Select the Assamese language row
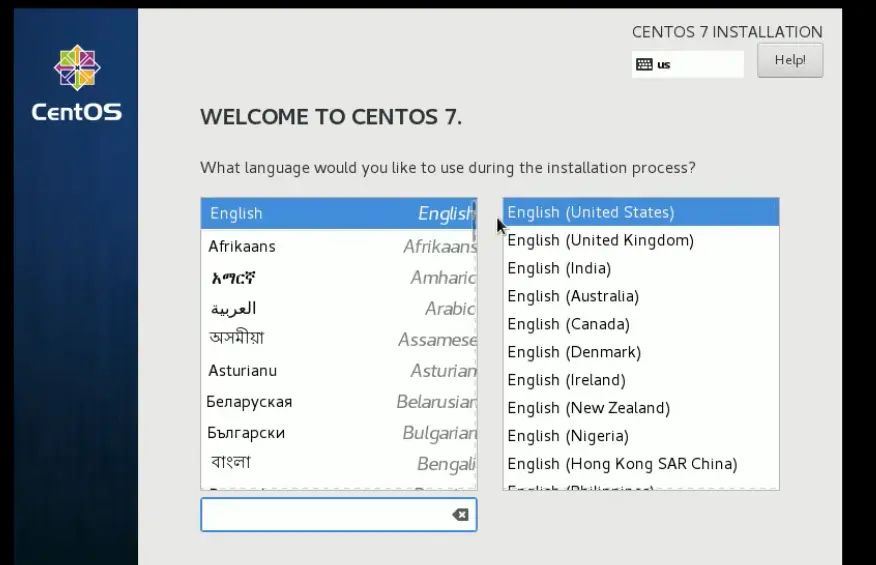Image resolution: width=876 pixels, height=565 pixels. coord(339,339)
